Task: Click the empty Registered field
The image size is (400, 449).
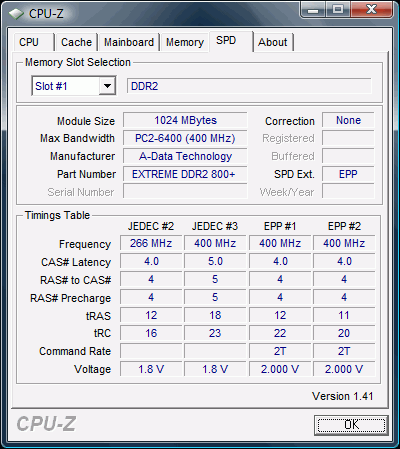Action: pos(348,138)
